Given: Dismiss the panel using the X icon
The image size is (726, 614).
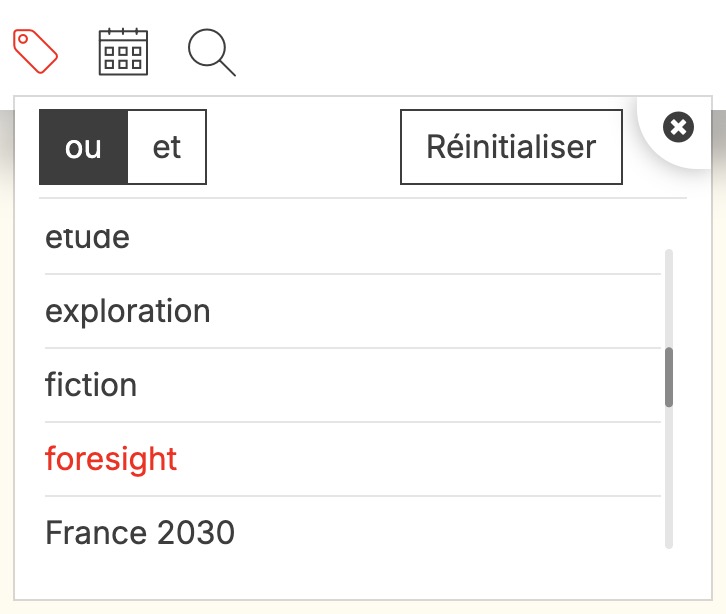Looking at the screenshot, I should point(678,127).
